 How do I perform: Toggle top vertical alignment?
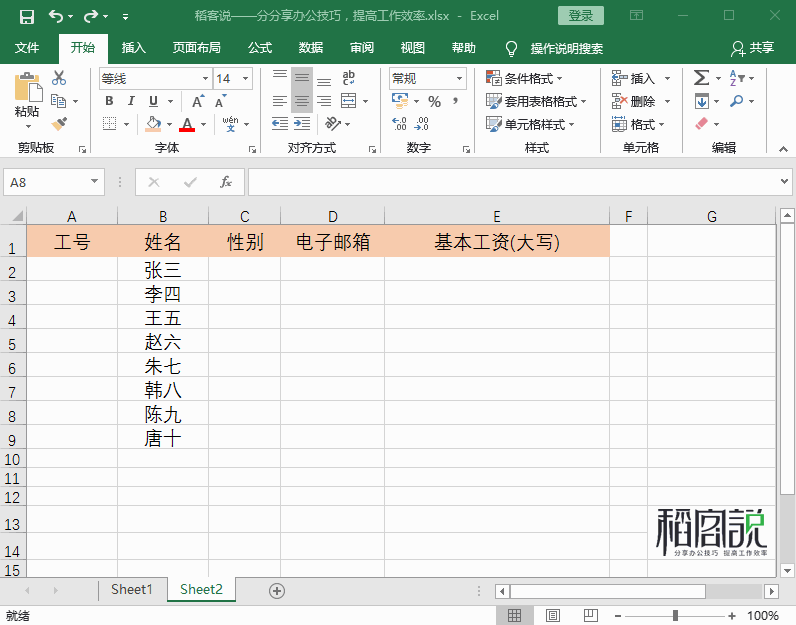tap(280, 75)
